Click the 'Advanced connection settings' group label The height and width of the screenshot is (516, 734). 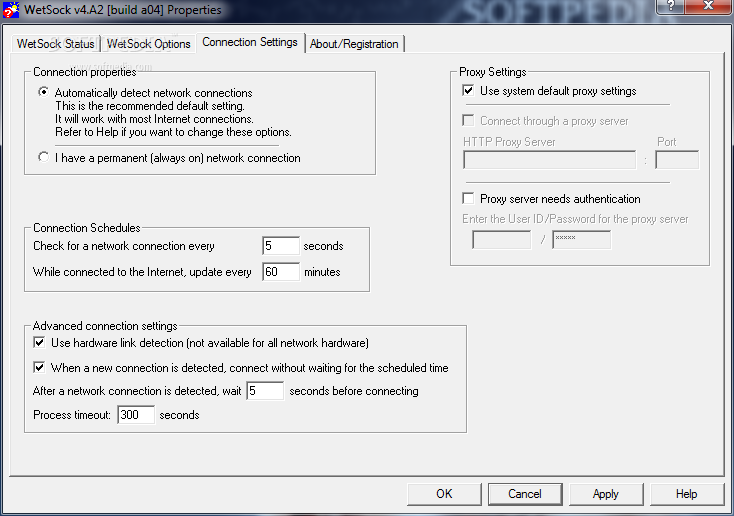click(105, 326)
